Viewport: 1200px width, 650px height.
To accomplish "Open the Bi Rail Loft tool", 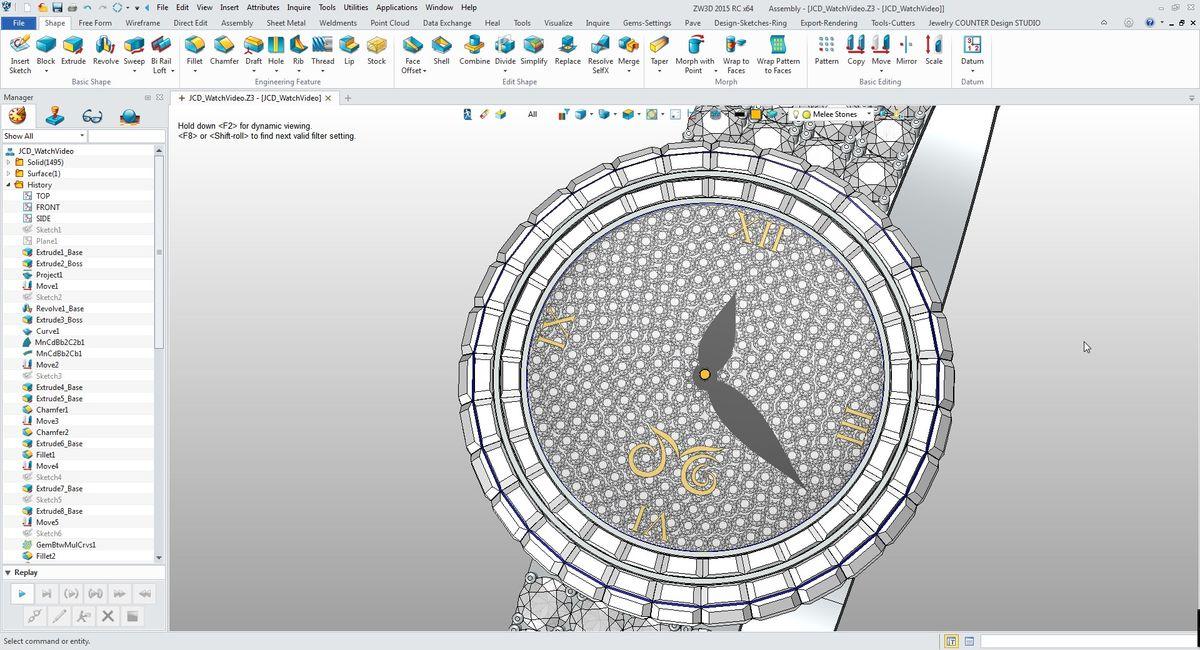I will [x=161, y=54].
